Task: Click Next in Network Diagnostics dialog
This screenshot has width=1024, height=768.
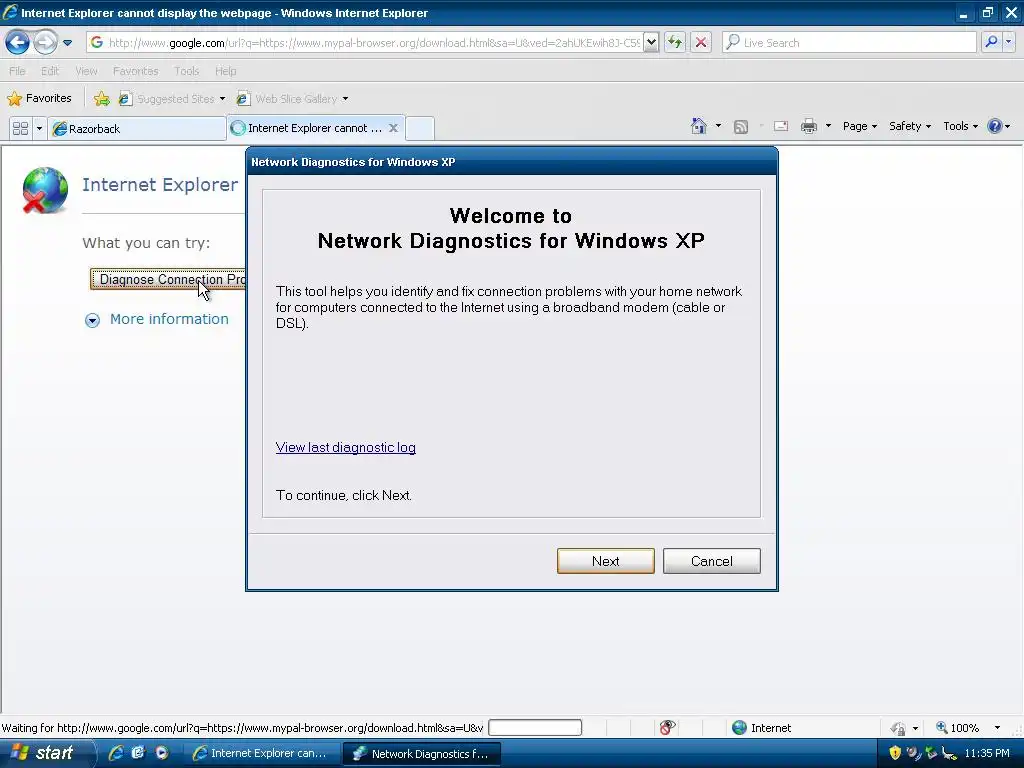Action: [605, 561]
